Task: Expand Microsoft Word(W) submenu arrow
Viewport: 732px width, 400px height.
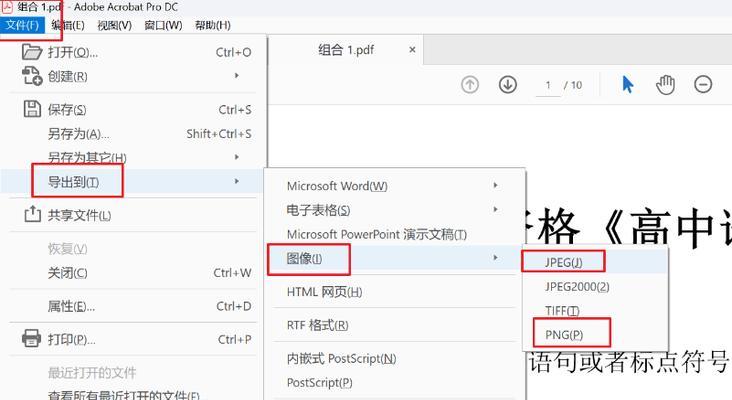Action: tap(495, 185)
